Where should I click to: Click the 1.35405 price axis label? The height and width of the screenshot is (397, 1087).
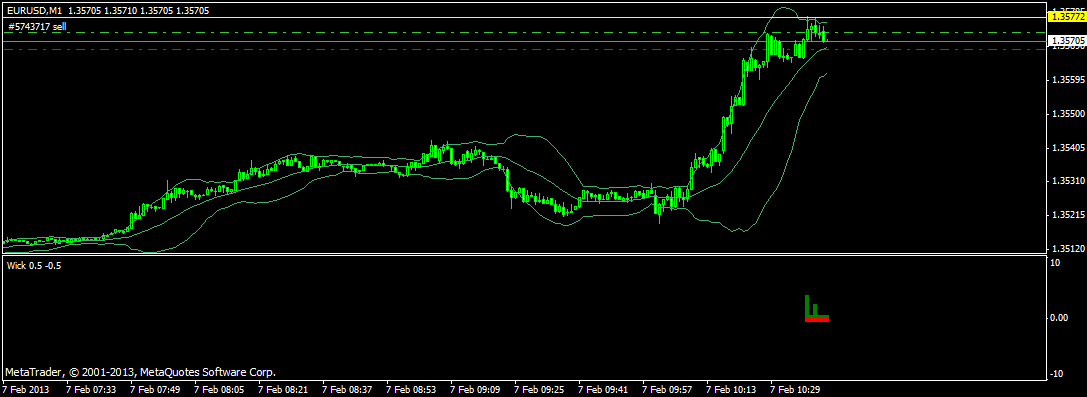(x=1068, y=148)
